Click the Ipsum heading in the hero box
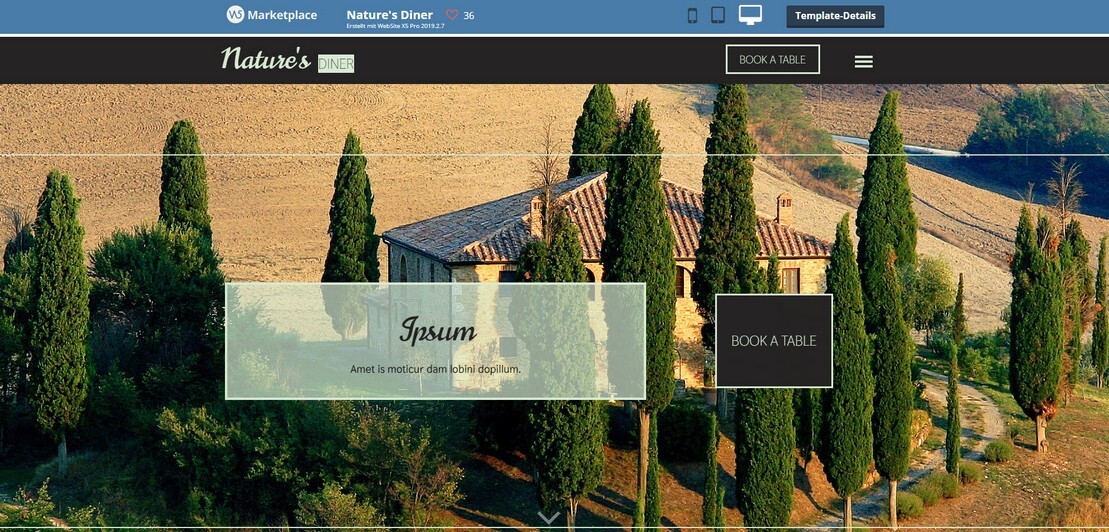This screenshot has width=1109, height=532. (438, 330)
